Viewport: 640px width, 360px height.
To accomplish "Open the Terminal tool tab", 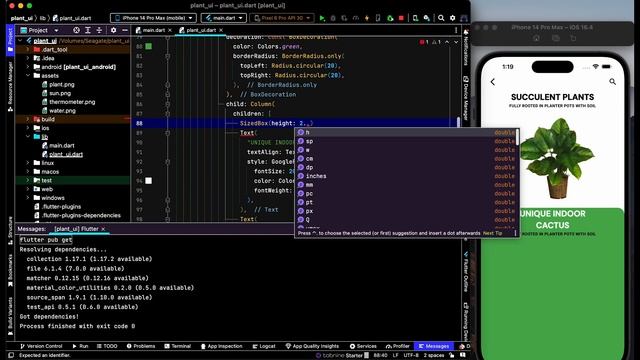I will tap(178, 346).
